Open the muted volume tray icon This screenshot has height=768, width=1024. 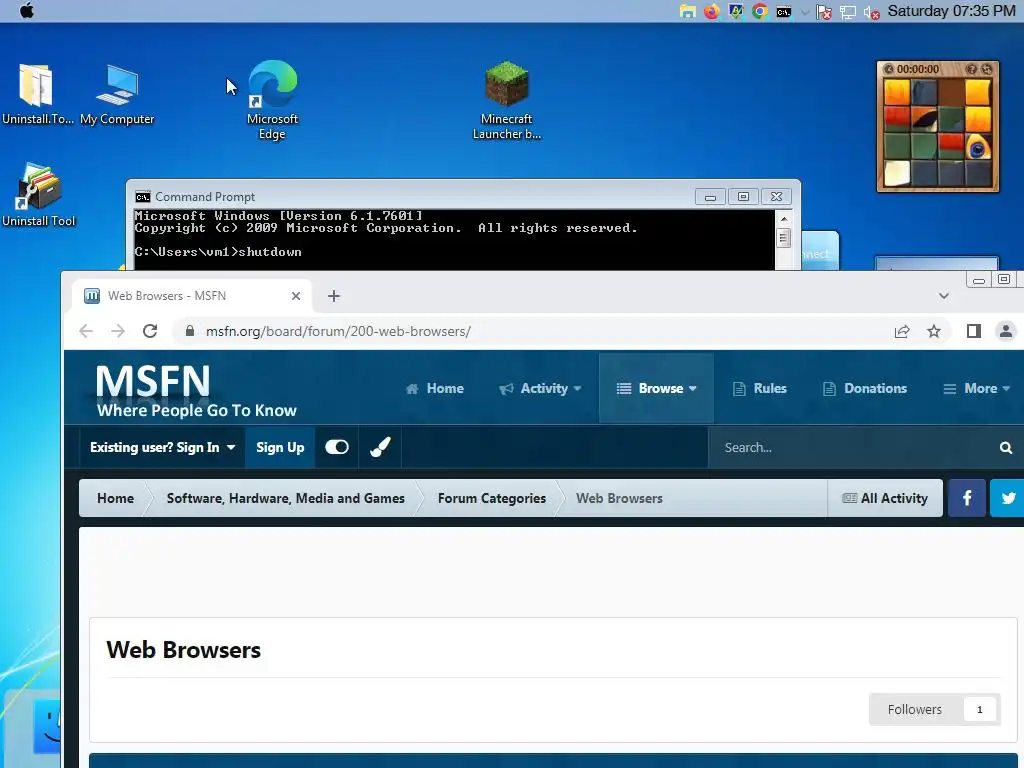click(x=871, y=12)
